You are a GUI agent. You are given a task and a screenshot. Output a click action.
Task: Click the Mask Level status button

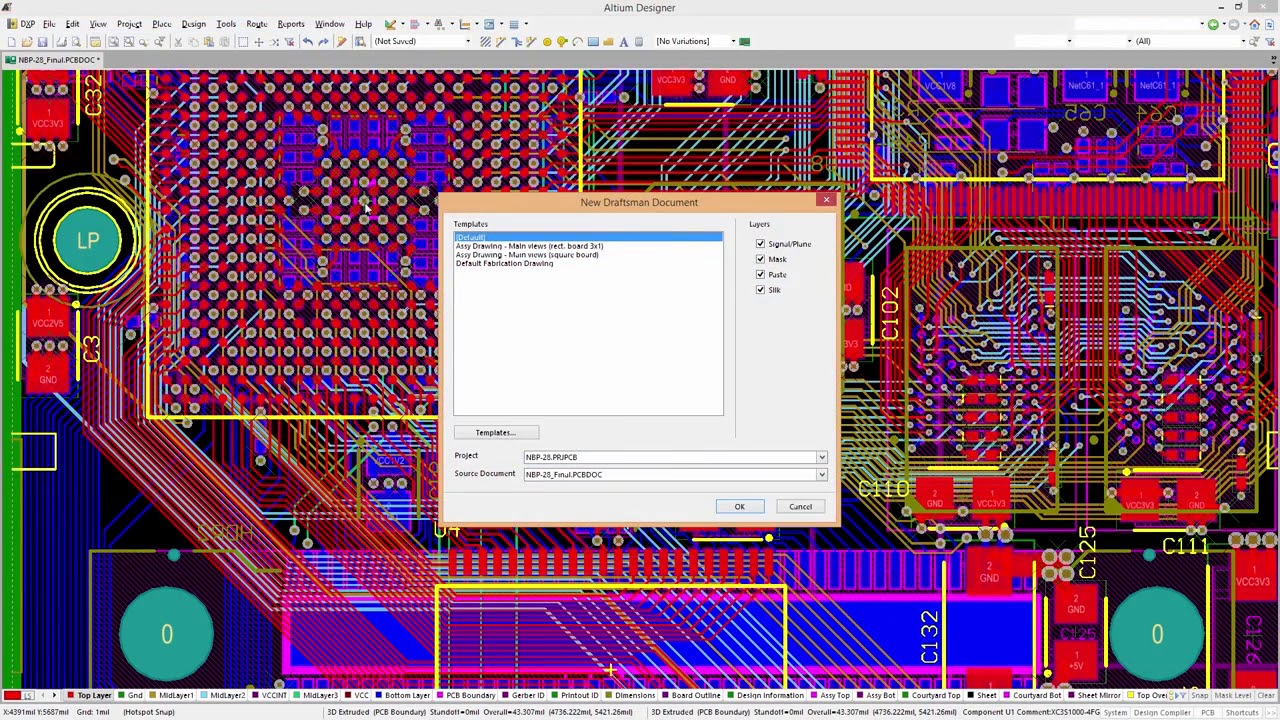point(1232,695)
